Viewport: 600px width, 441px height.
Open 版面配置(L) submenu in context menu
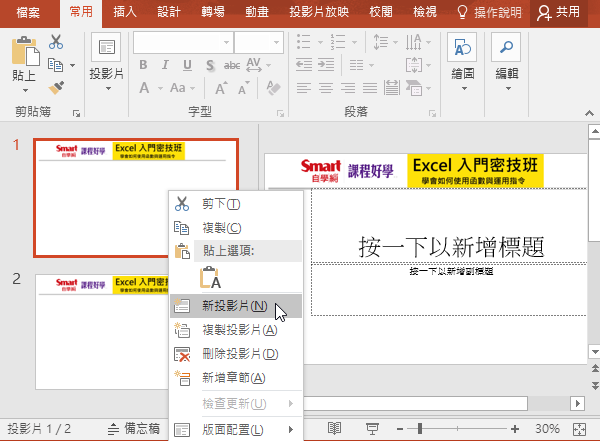point(236,430)
